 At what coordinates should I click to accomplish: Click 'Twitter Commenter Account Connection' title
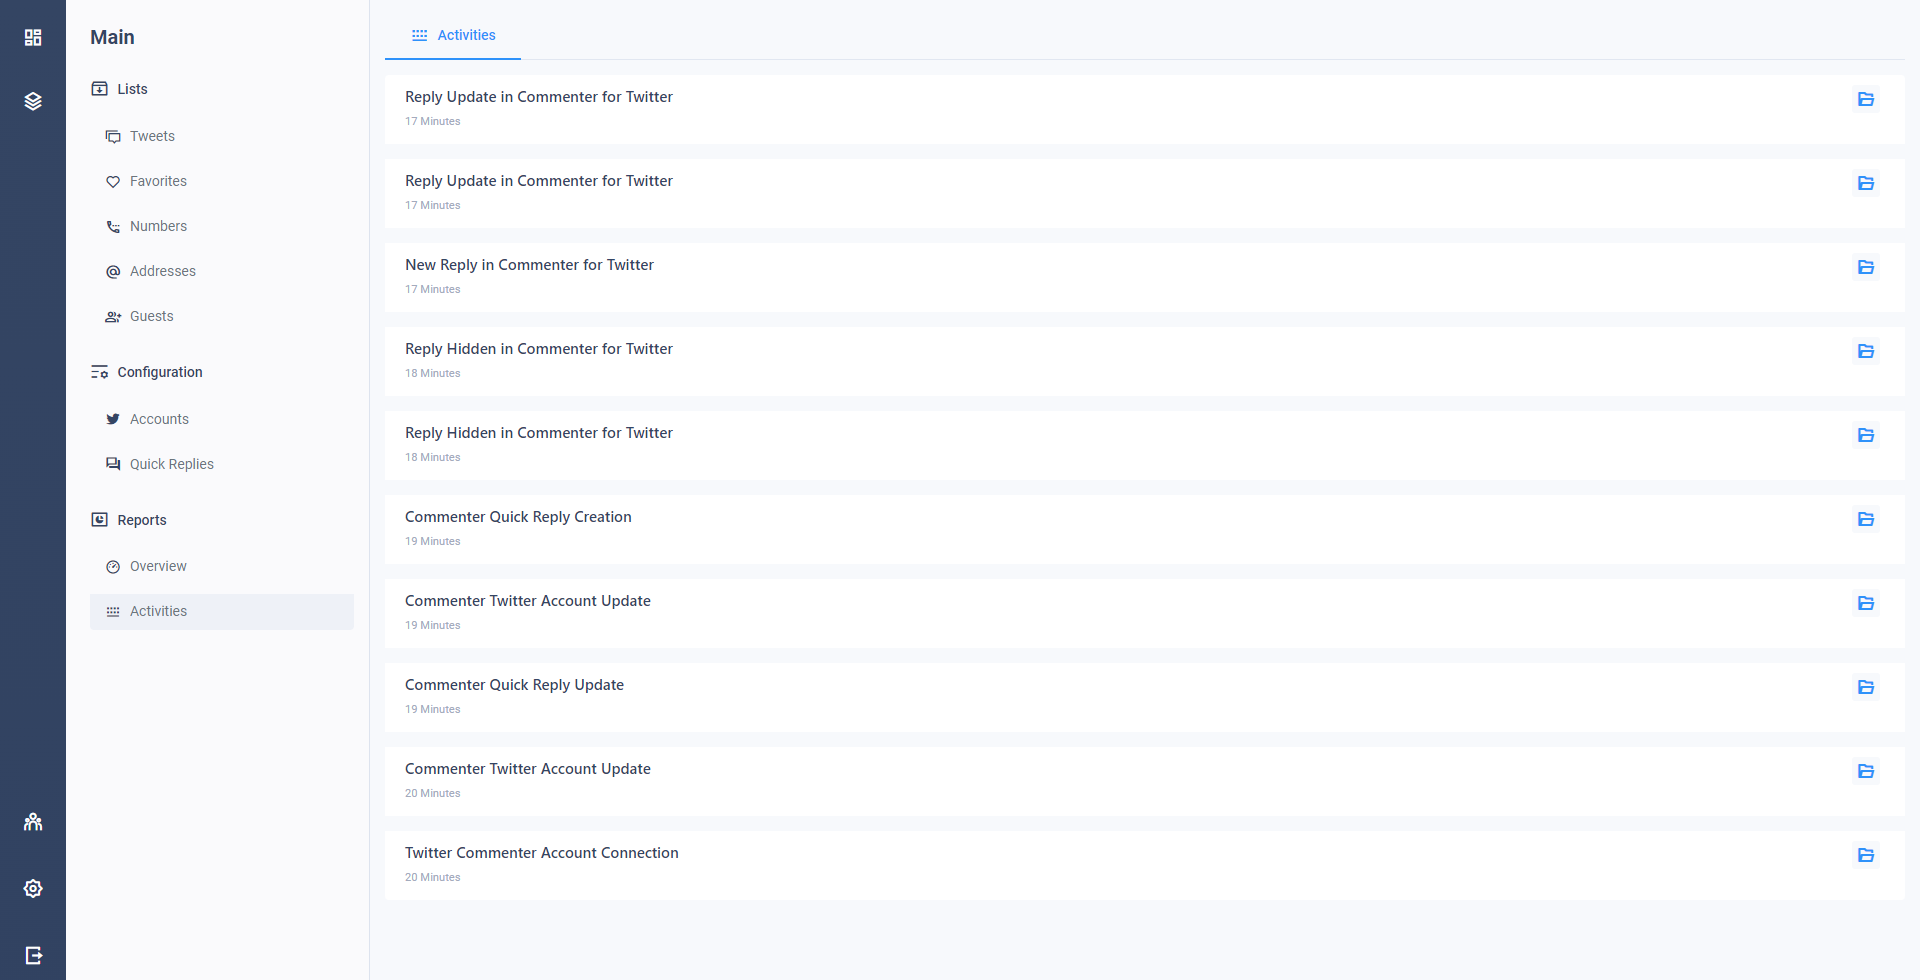[x=541, y=853]
